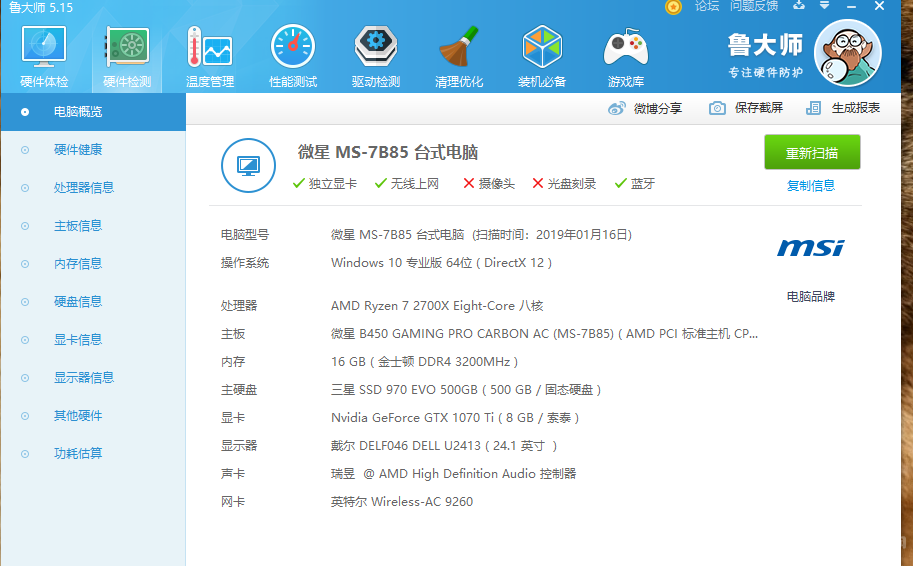913x566 pixels.
Task: Click the B450 GAMING PRO CARBON AC value
Action: coord(544,334)
